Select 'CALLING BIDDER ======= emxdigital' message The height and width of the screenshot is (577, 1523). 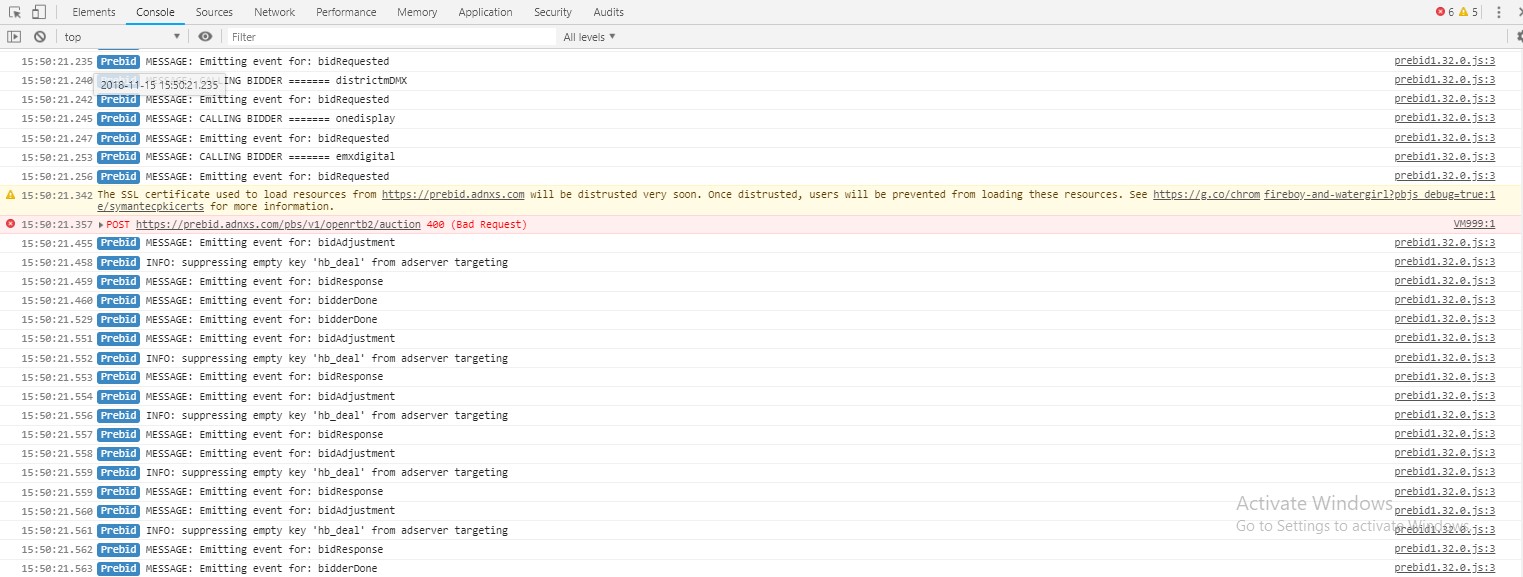coord(270,156)
